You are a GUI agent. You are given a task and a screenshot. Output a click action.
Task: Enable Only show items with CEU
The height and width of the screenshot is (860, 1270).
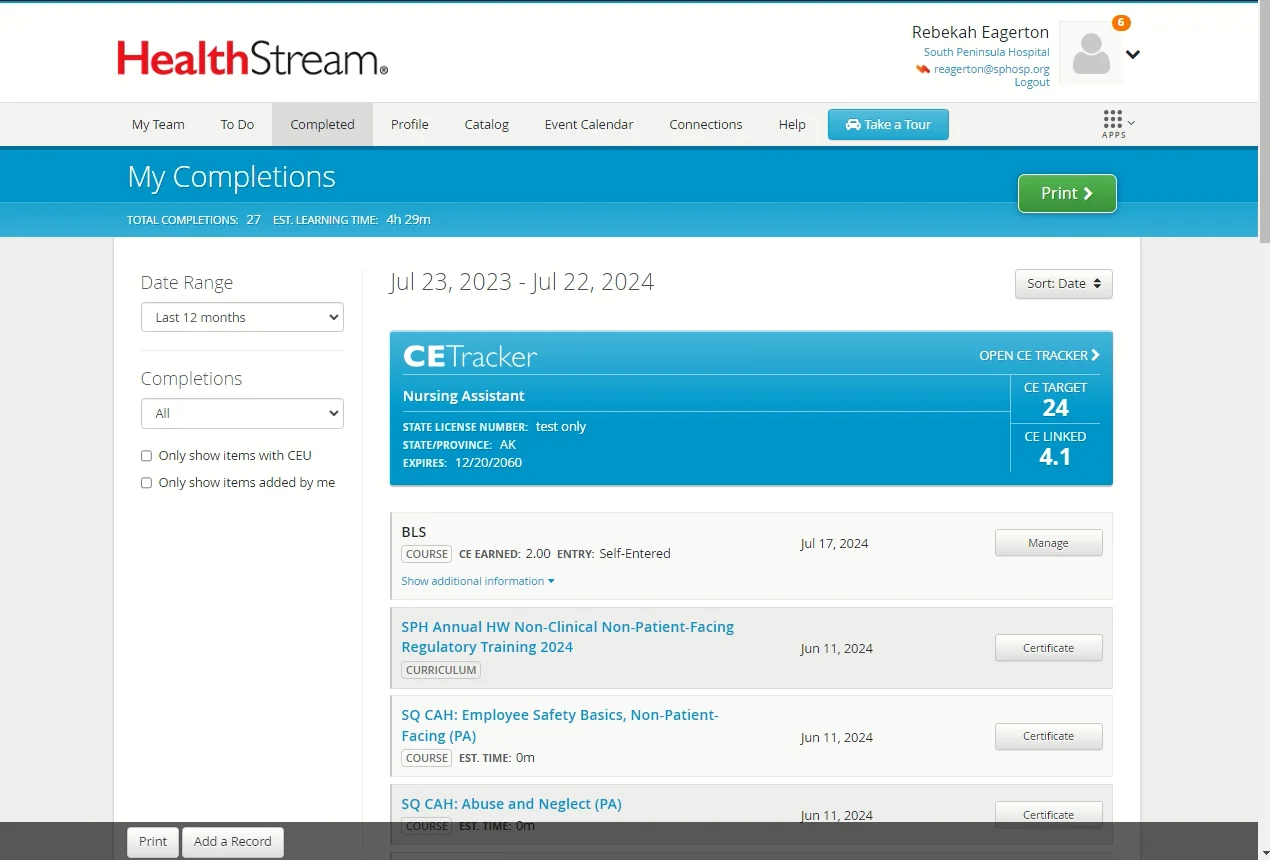tap(146, 456)
